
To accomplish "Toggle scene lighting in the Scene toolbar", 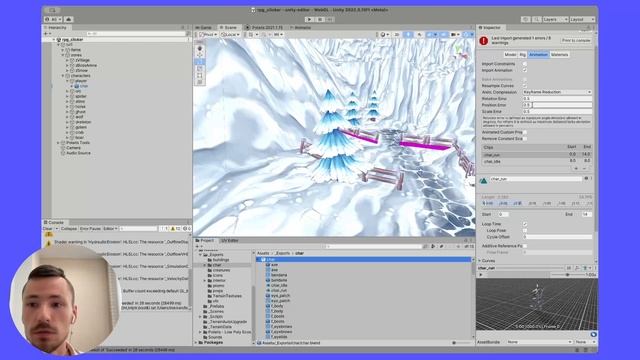I will 408,35.
